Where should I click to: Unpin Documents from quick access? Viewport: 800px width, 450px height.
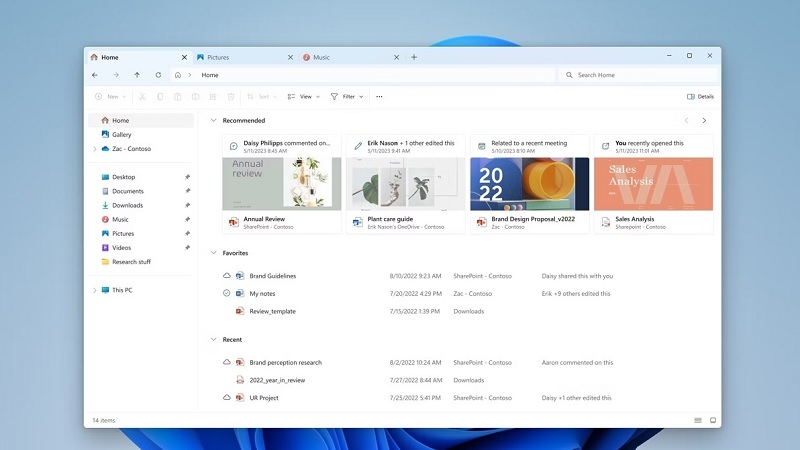[x=187, y=191]
